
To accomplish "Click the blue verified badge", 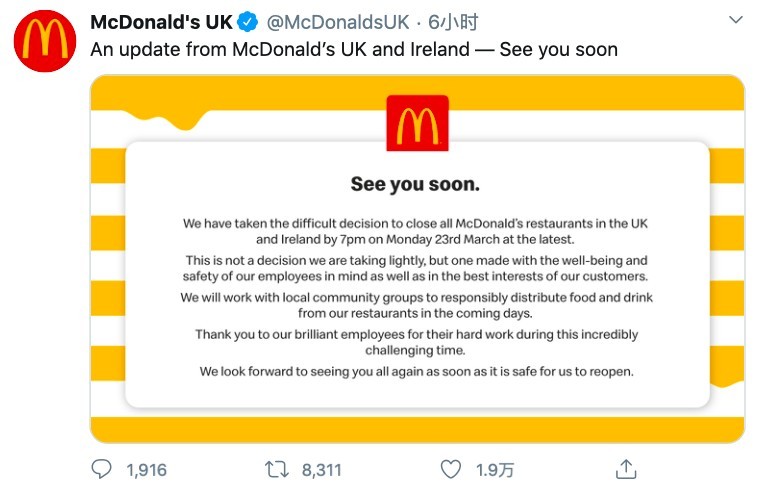I will tap(248, 22).
